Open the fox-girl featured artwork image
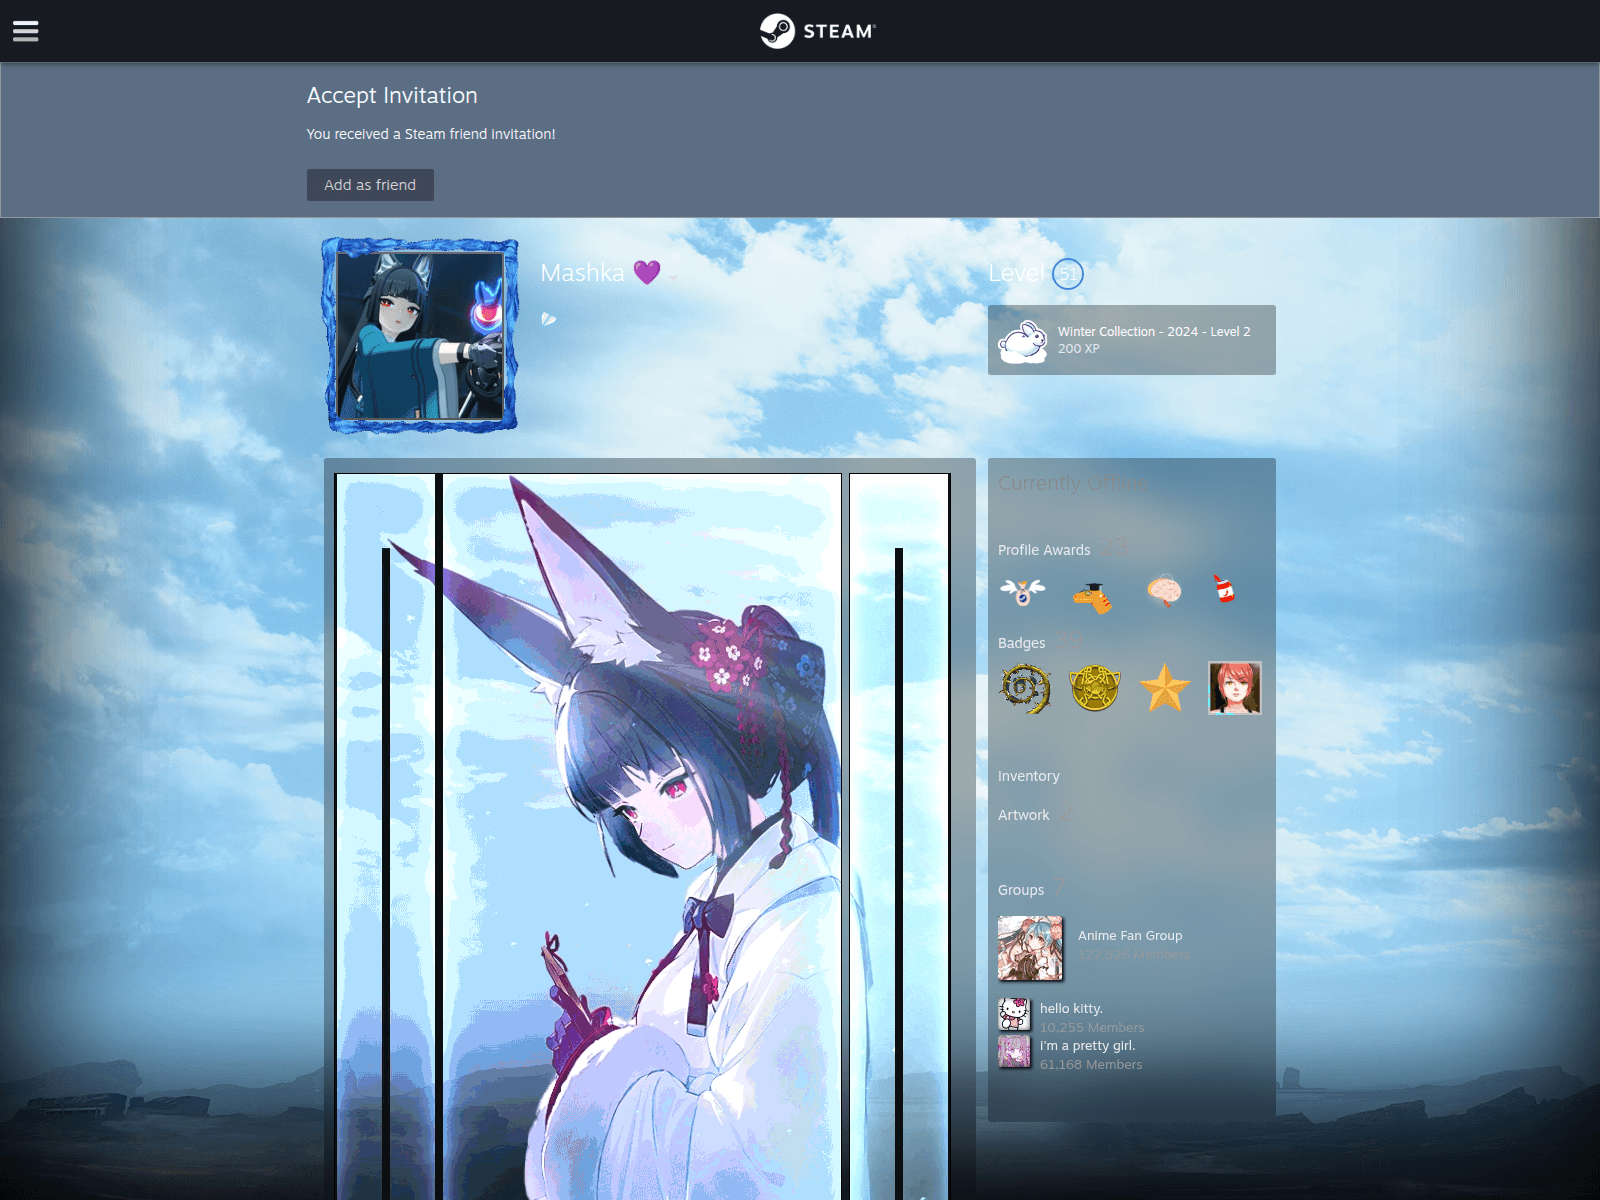1600x1200 pixels. 642,836
